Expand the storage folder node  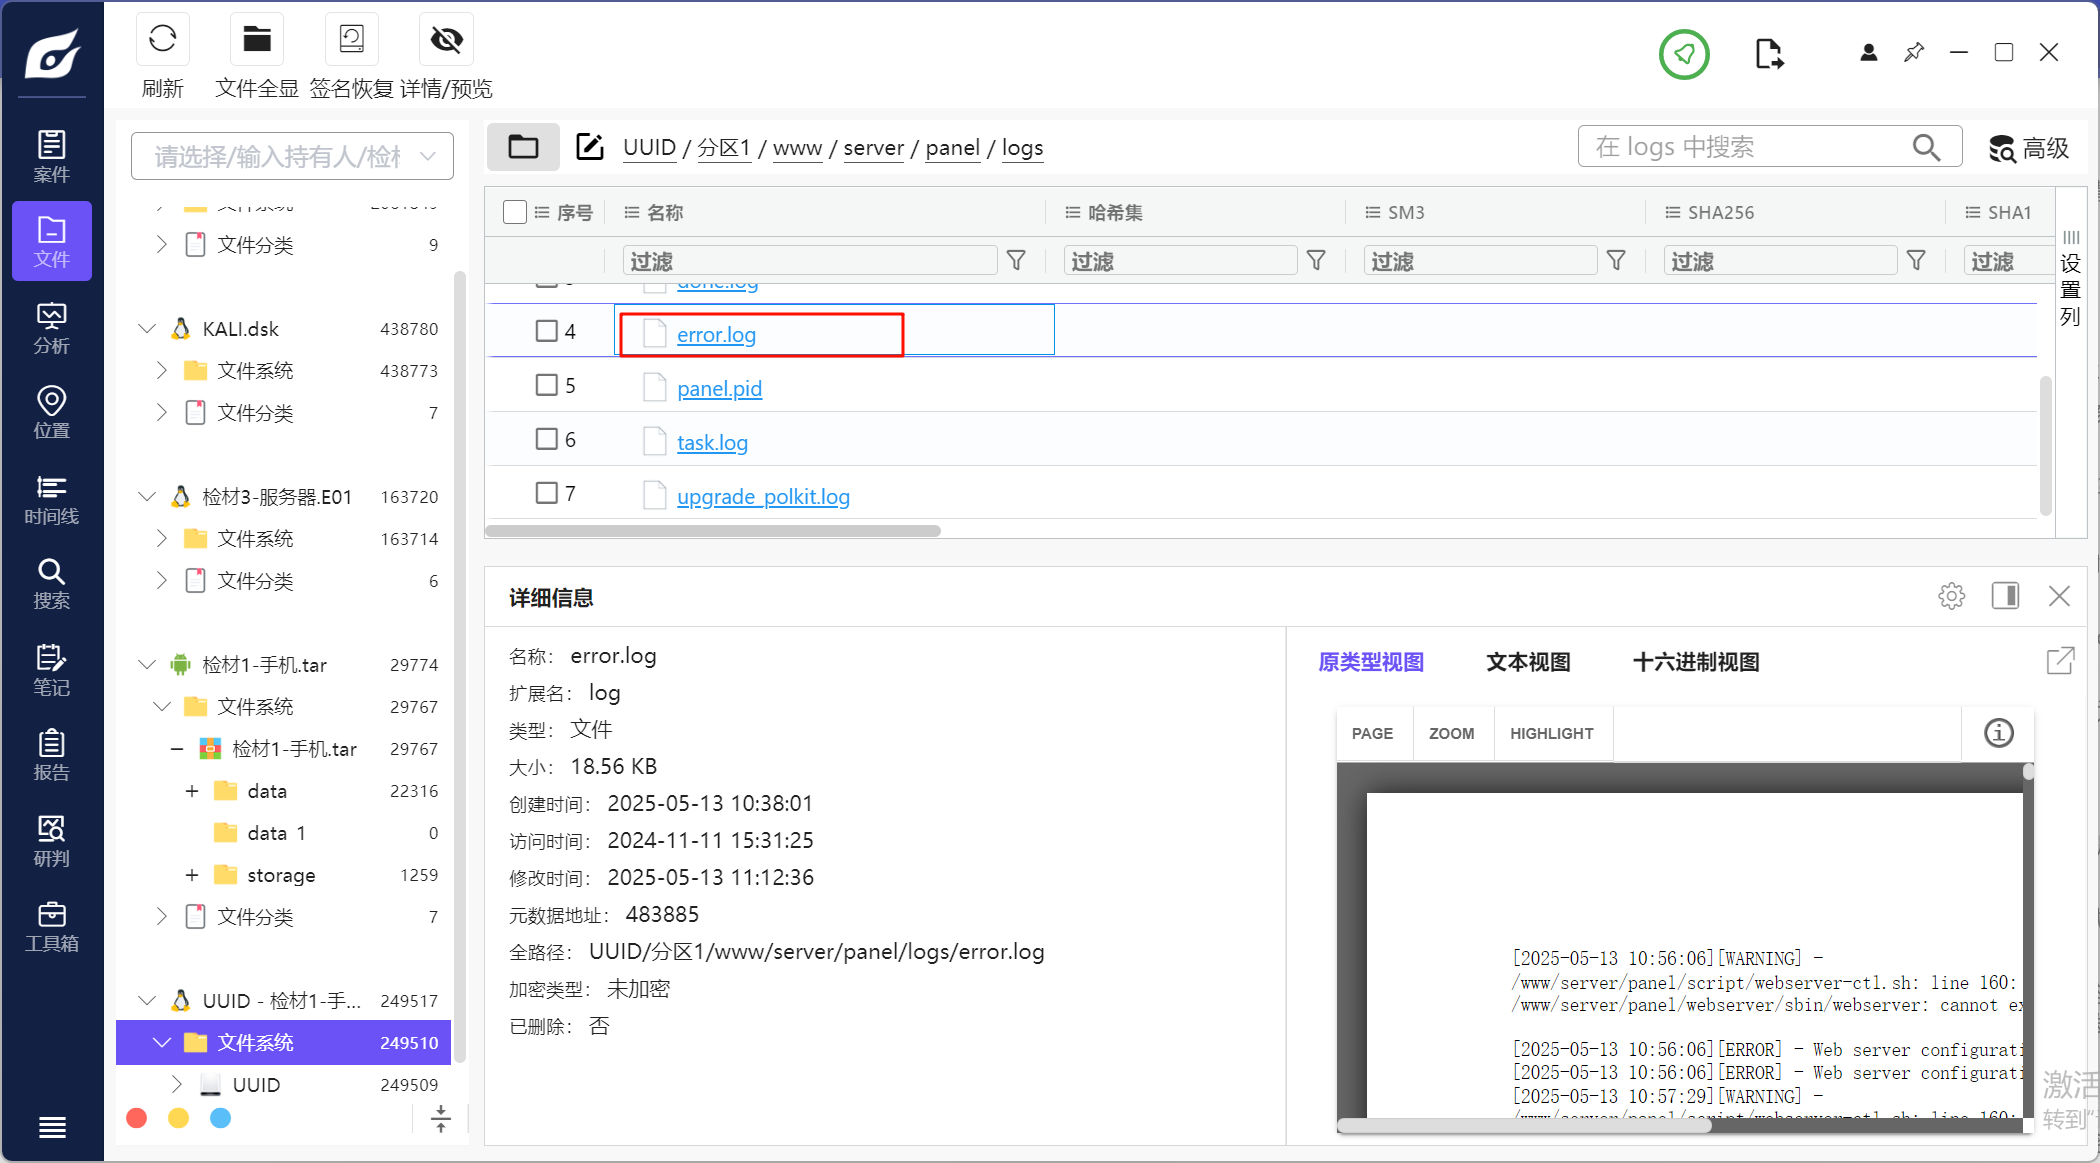point(192,875)
